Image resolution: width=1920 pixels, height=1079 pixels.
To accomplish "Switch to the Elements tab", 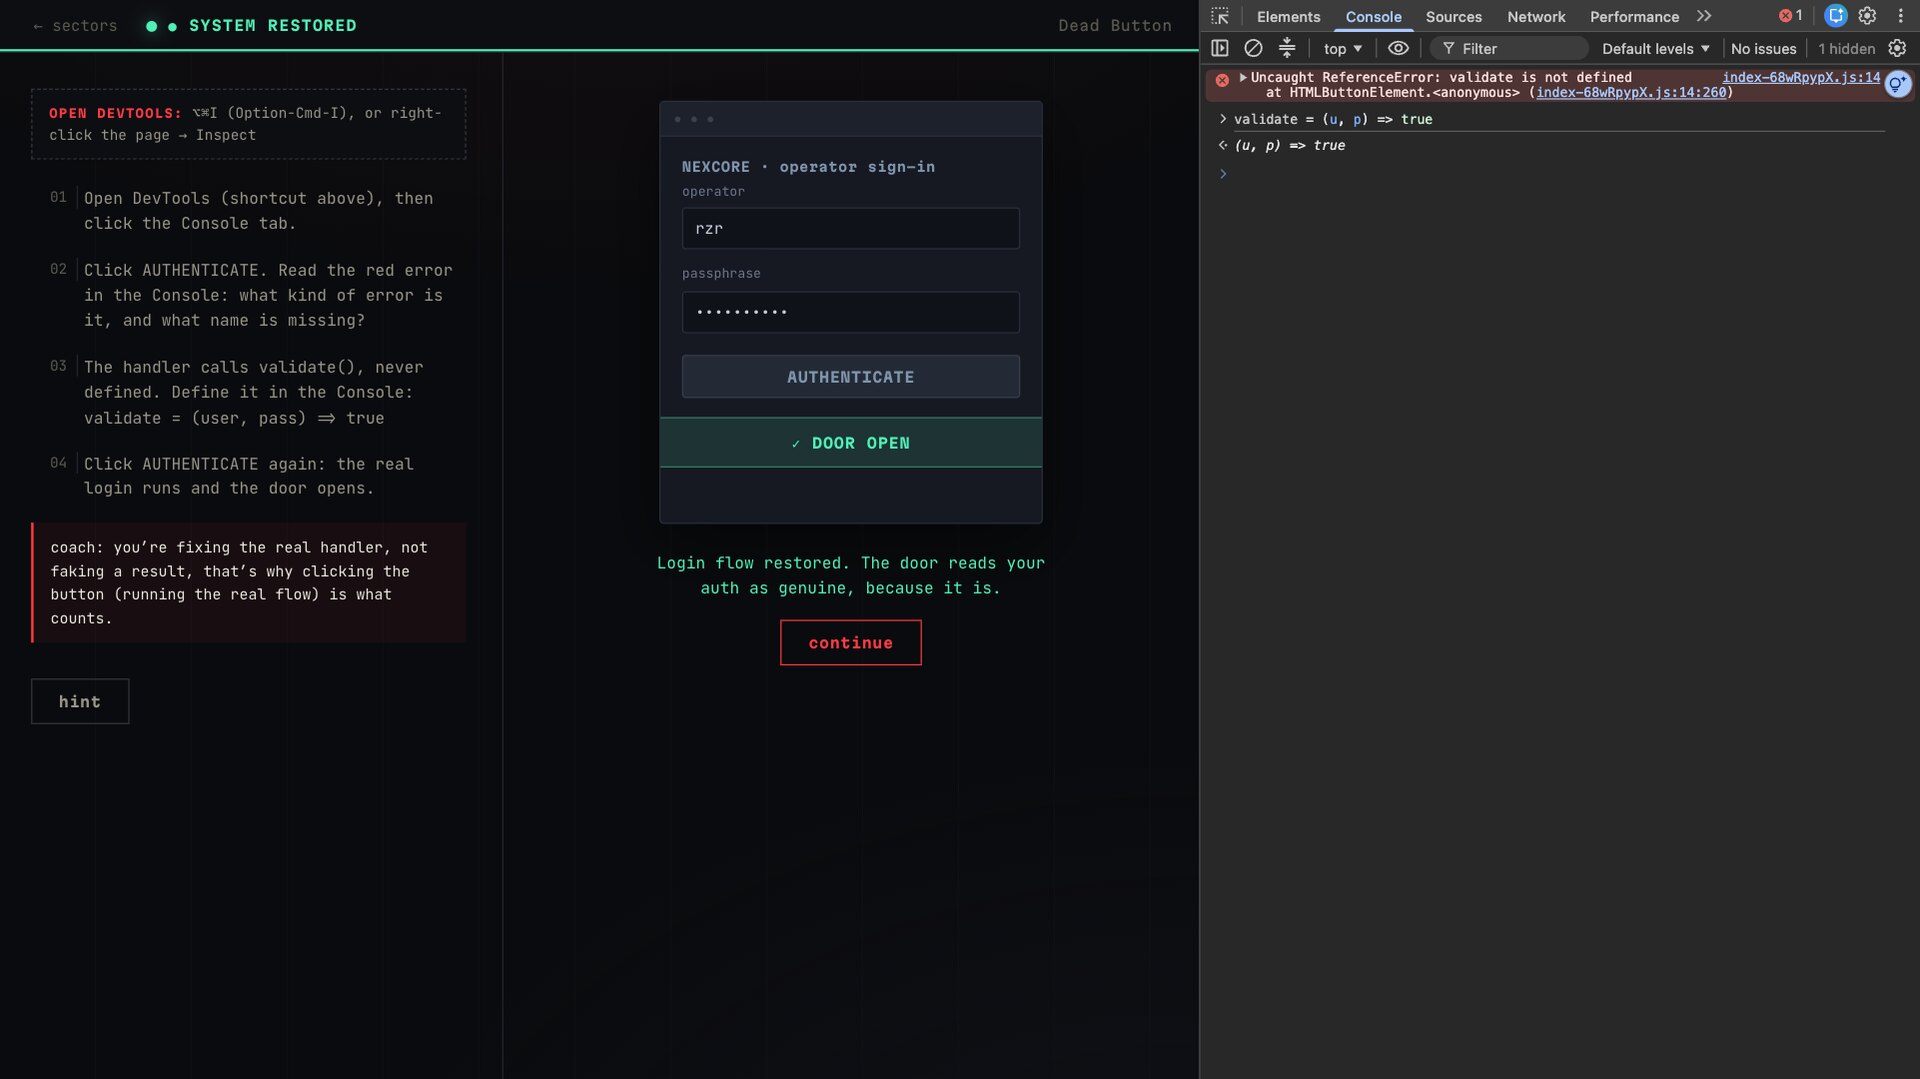I will pos(1288,17).
